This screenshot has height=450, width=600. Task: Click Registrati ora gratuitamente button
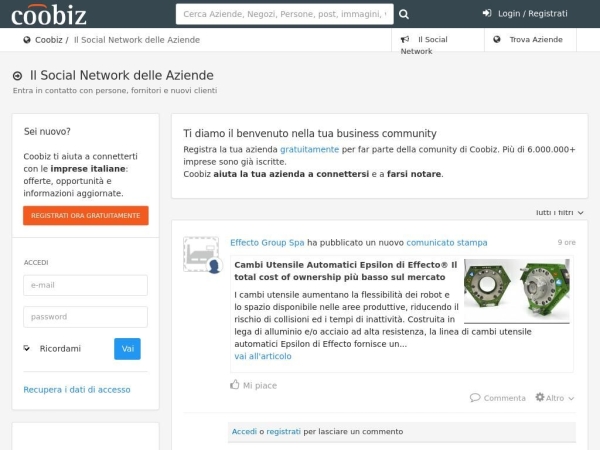coord(86,215)
